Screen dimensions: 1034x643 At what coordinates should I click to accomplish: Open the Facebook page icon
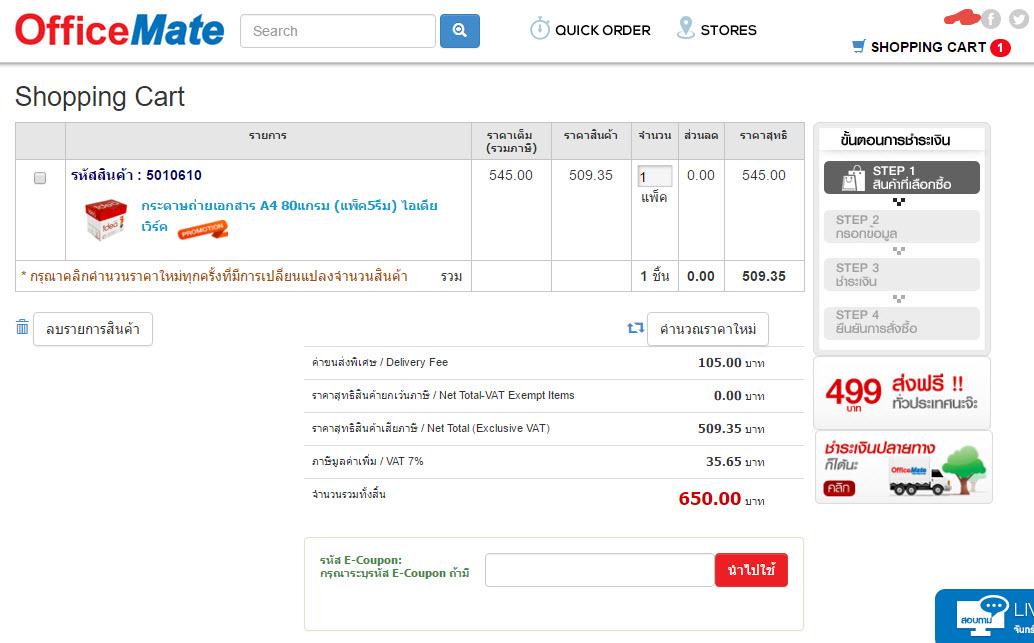(x=991, y=19)
